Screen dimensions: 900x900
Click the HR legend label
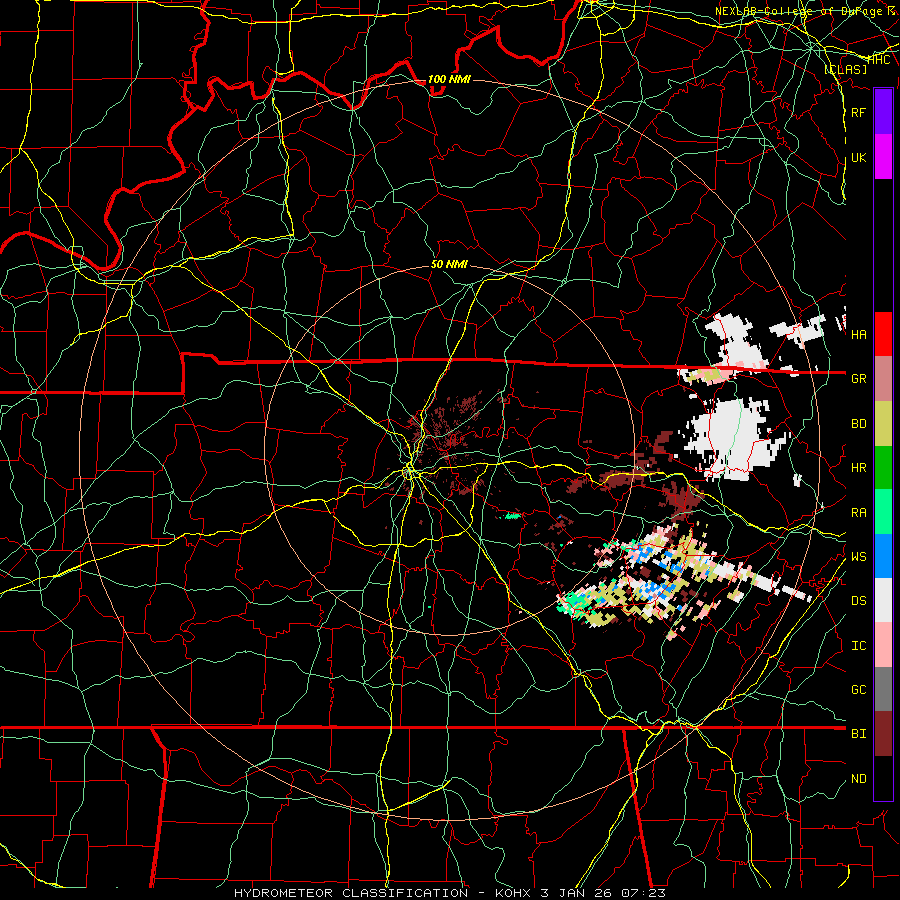pyautogui.click(x=858, y=468)
